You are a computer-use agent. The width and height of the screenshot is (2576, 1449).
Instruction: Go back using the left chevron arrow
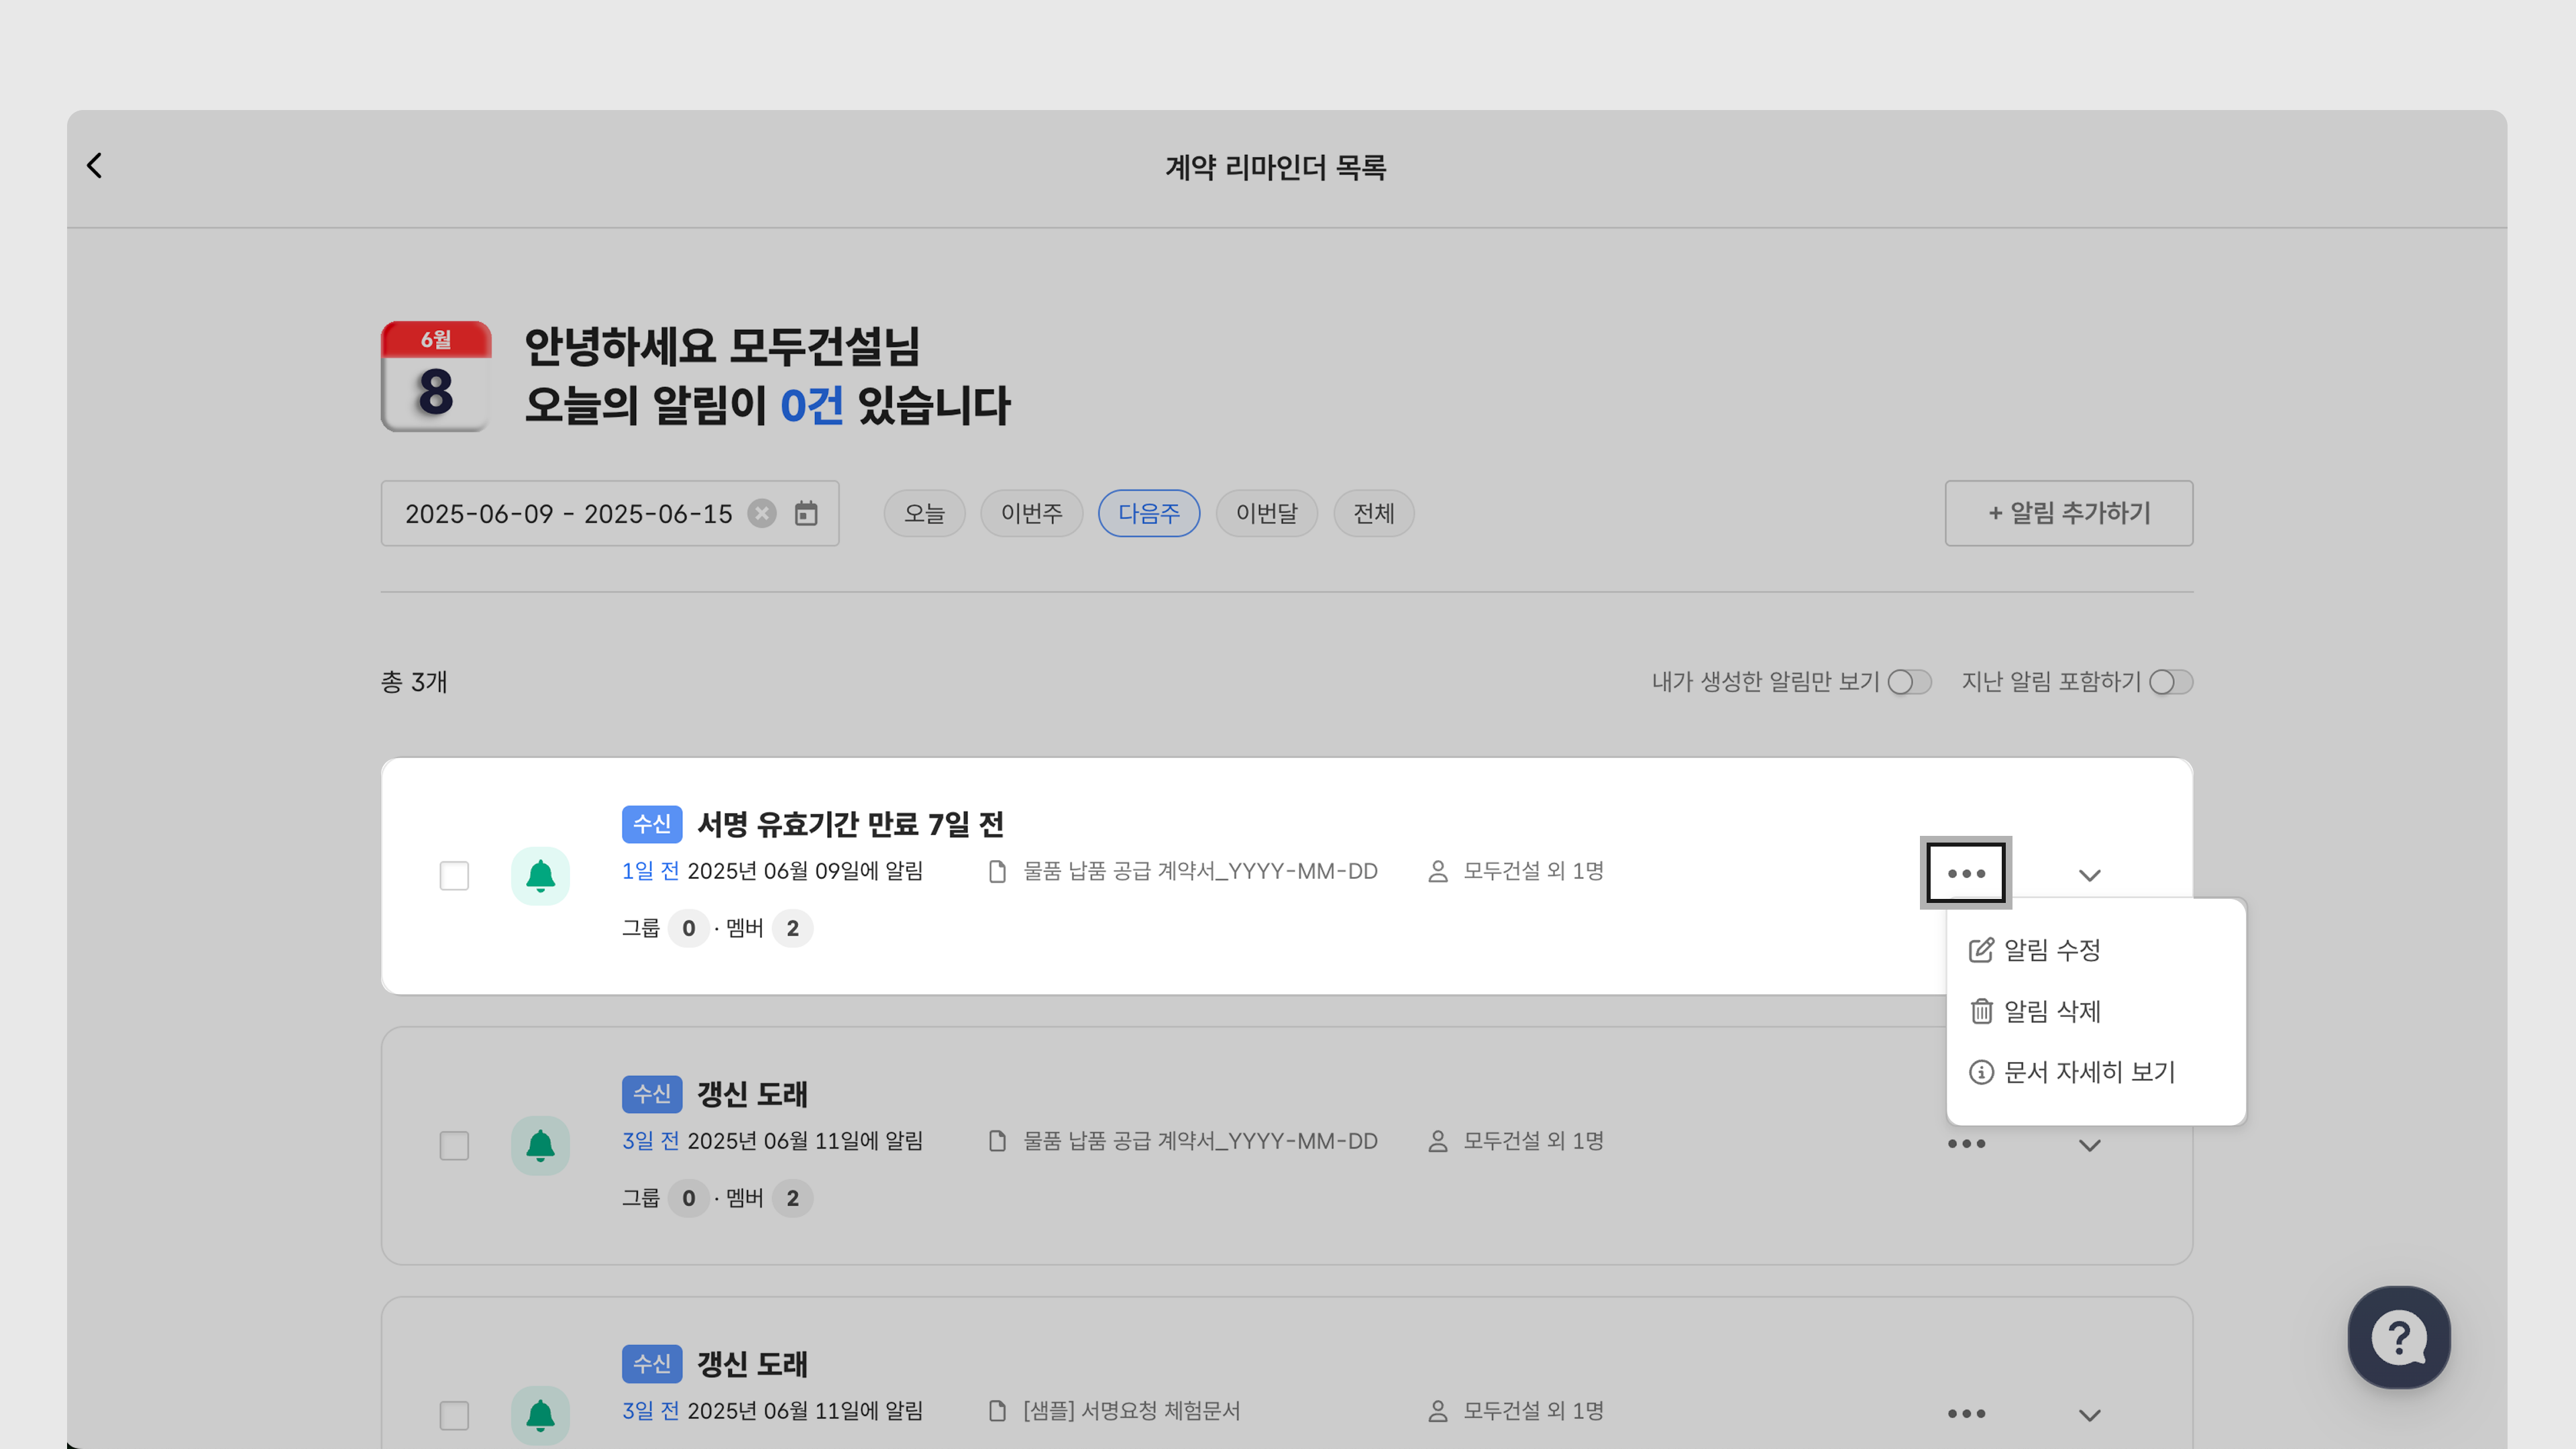click(x=95, y=166)
